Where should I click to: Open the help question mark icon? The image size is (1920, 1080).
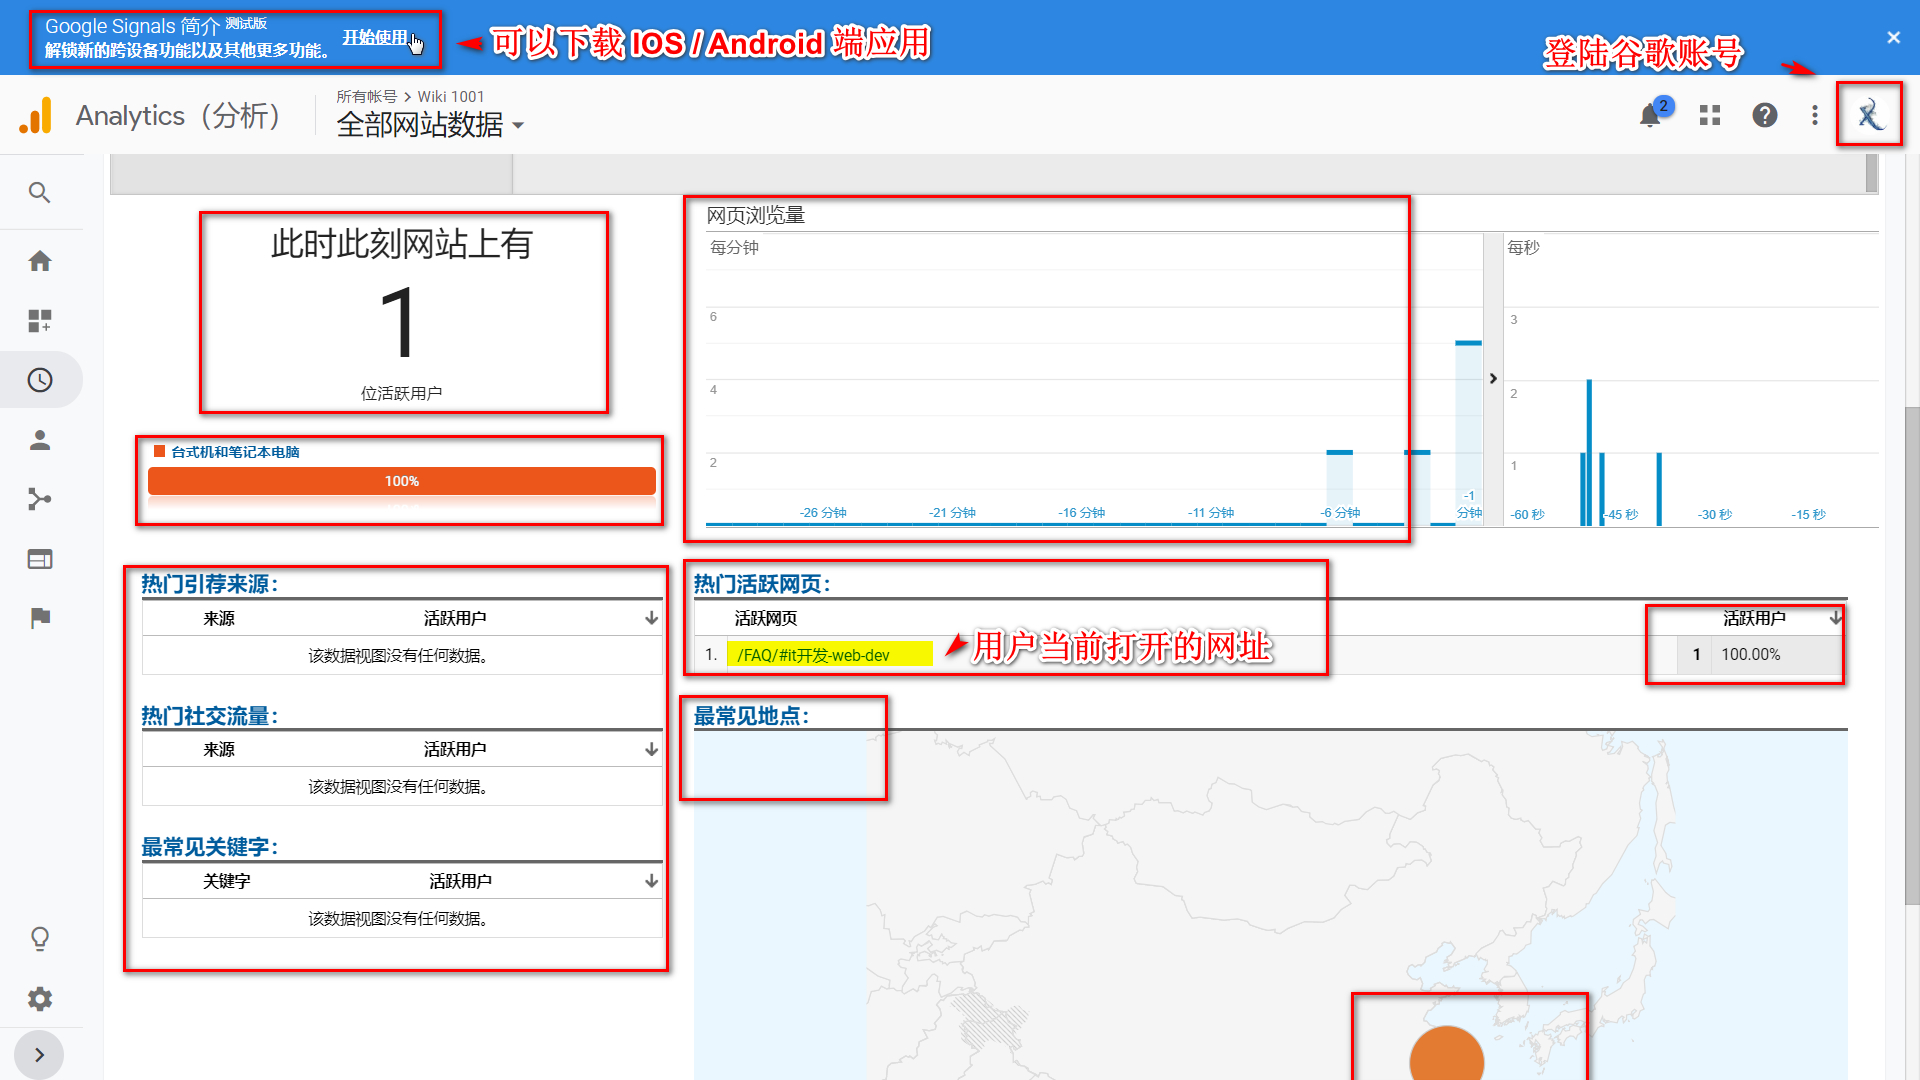(x=1765, y=115)
